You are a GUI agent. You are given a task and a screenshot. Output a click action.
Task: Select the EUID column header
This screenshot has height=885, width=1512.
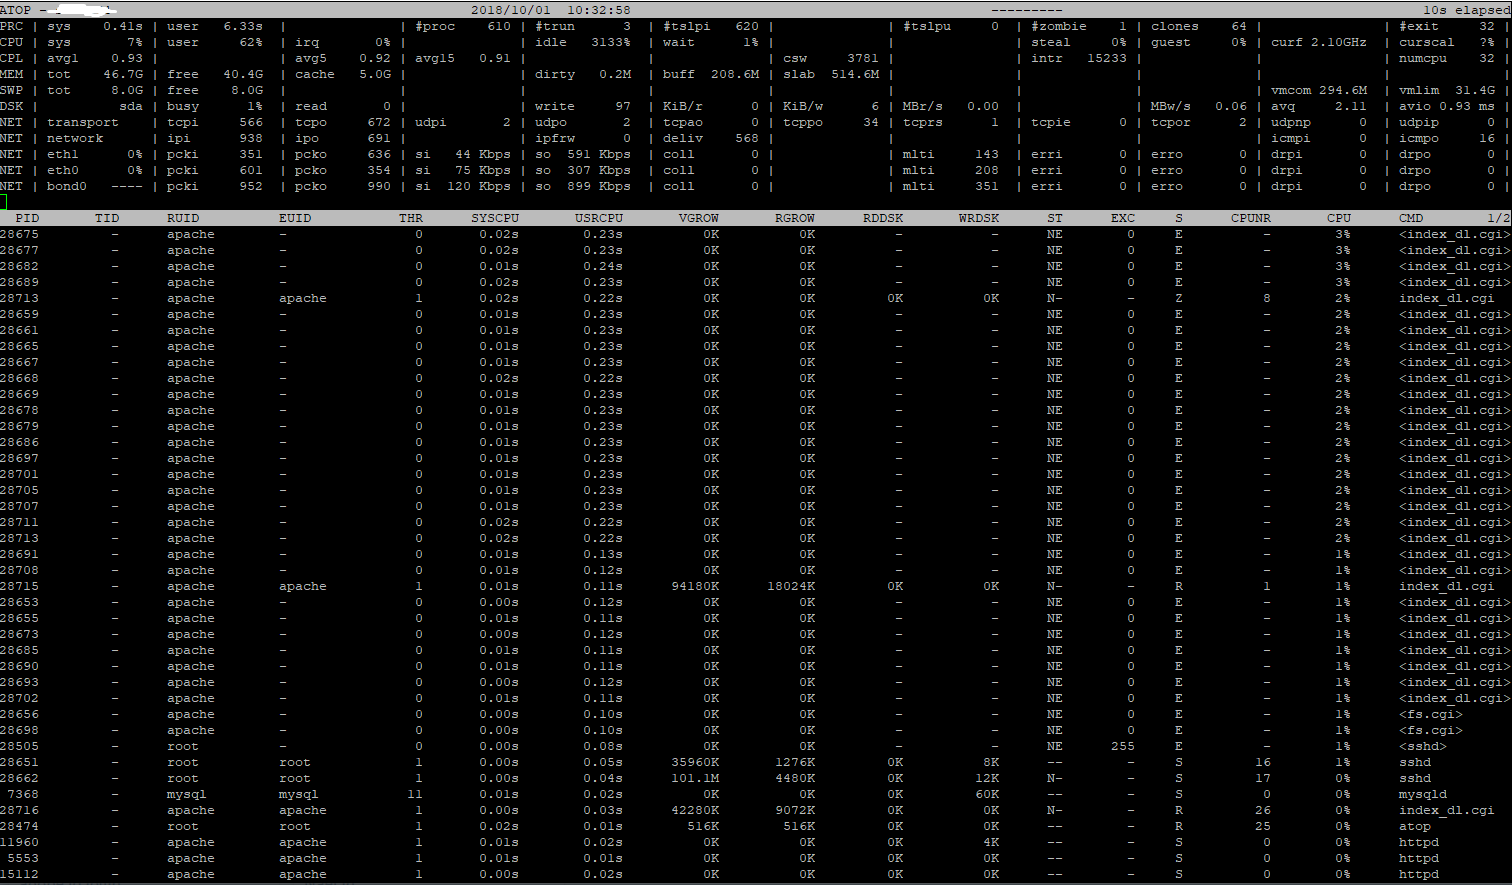[x=295, y=218]
